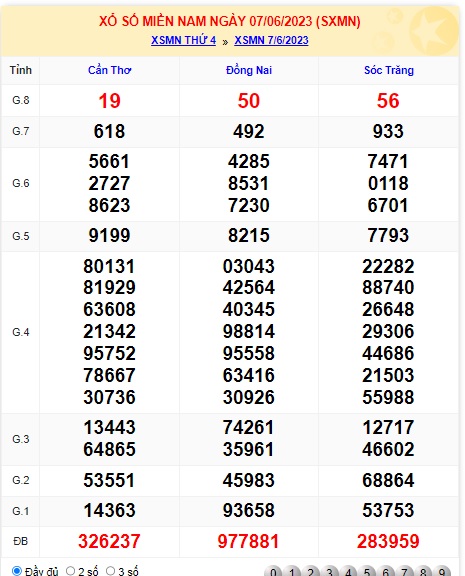Click Đồng Nai special prize 977881
The height and width of the screenshot is (576, 465).
pyautogui.click(x=249, y=541)
